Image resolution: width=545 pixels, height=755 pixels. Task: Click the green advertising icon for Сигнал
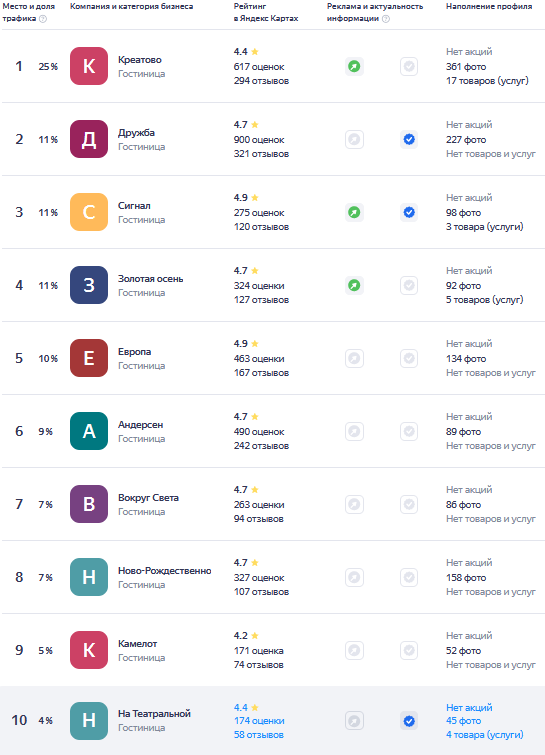click(x=354, y=212)
